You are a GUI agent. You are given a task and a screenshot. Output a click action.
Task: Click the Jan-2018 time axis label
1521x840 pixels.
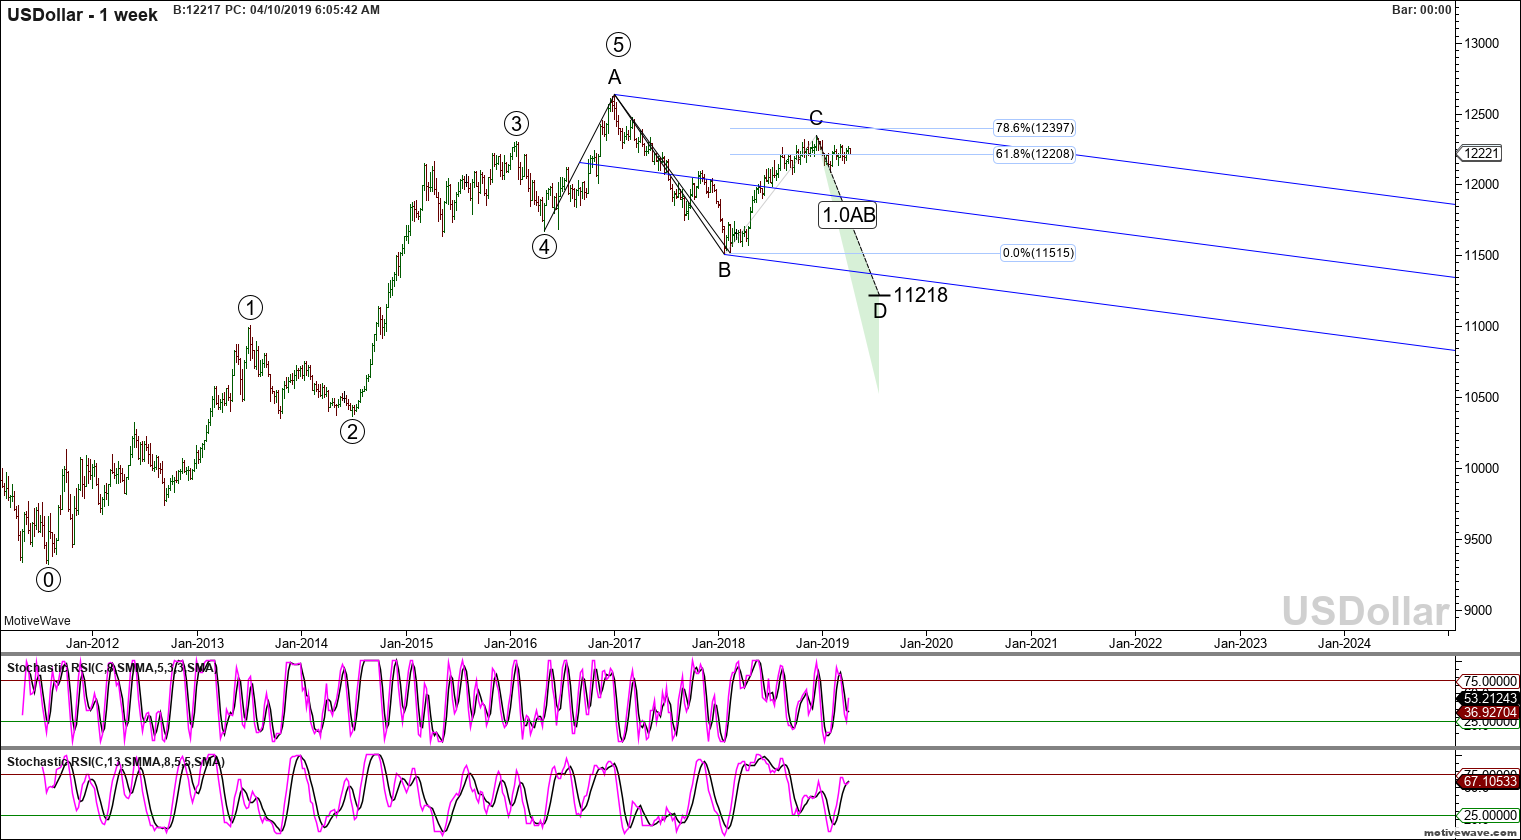pos(718,643)
